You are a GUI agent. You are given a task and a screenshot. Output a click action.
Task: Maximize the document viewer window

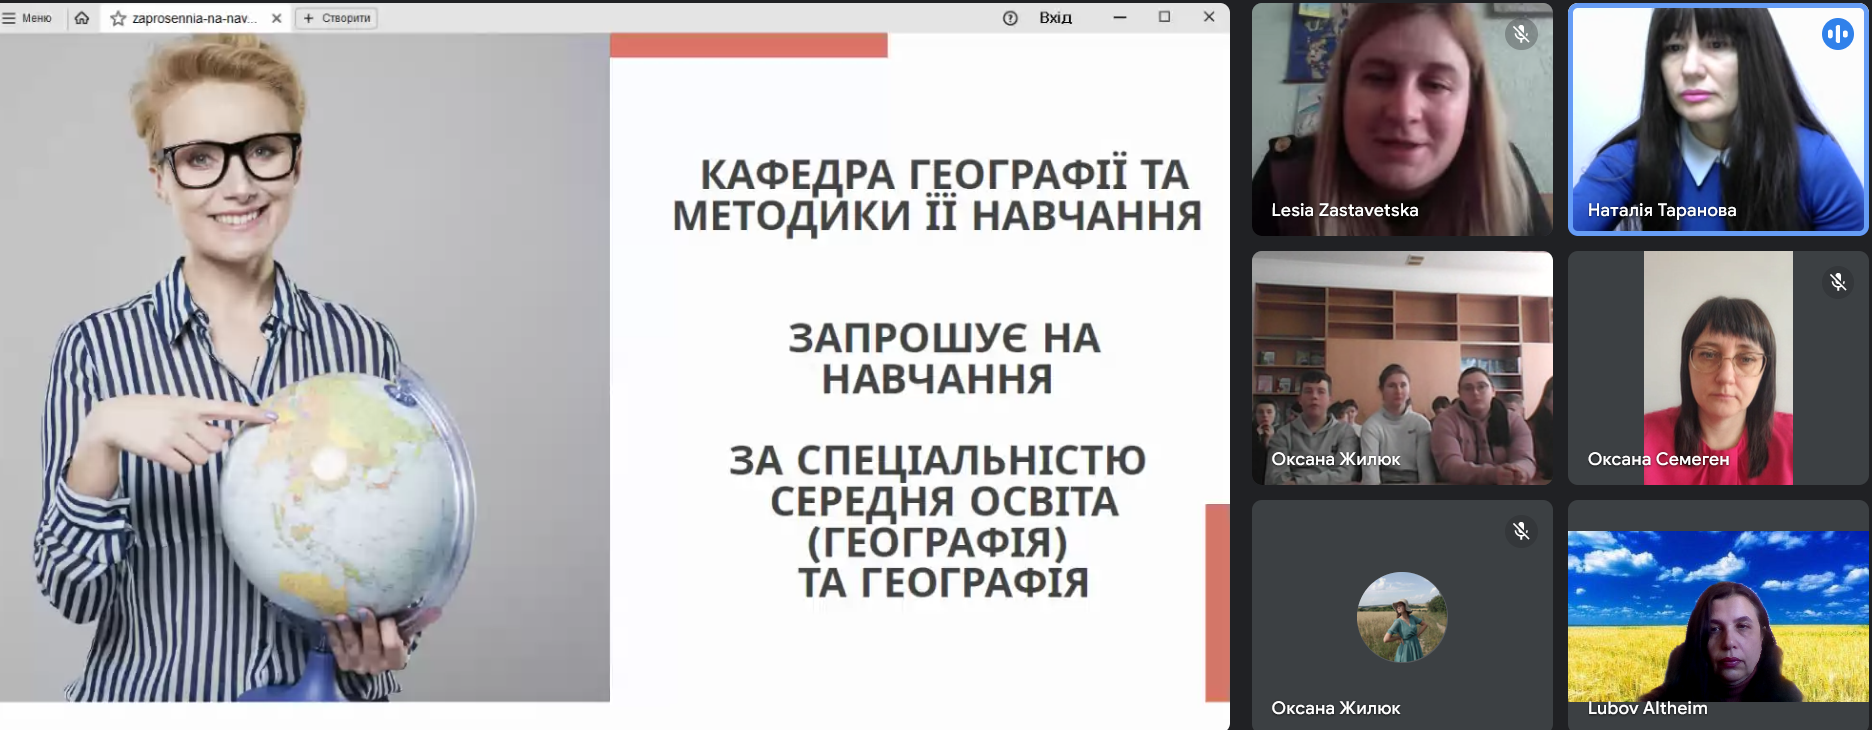(1164, 17)
